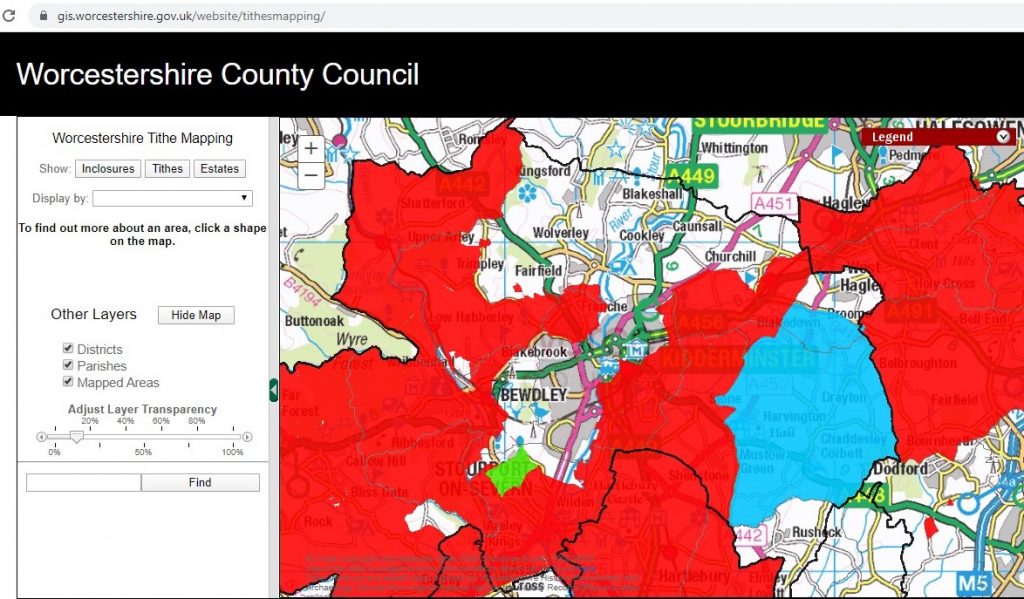Click the Hide Map button

(x=195, y=314)
